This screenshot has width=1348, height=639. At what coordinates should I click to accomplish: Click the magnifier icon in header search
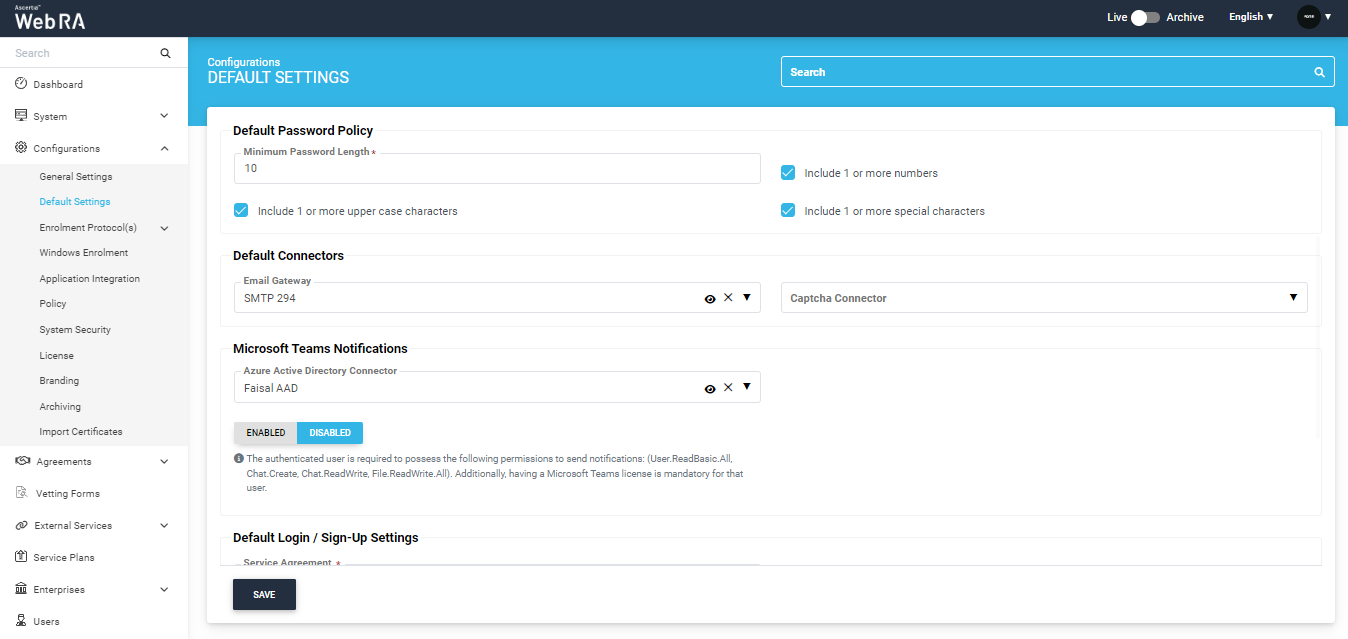tap(1320, 72)
